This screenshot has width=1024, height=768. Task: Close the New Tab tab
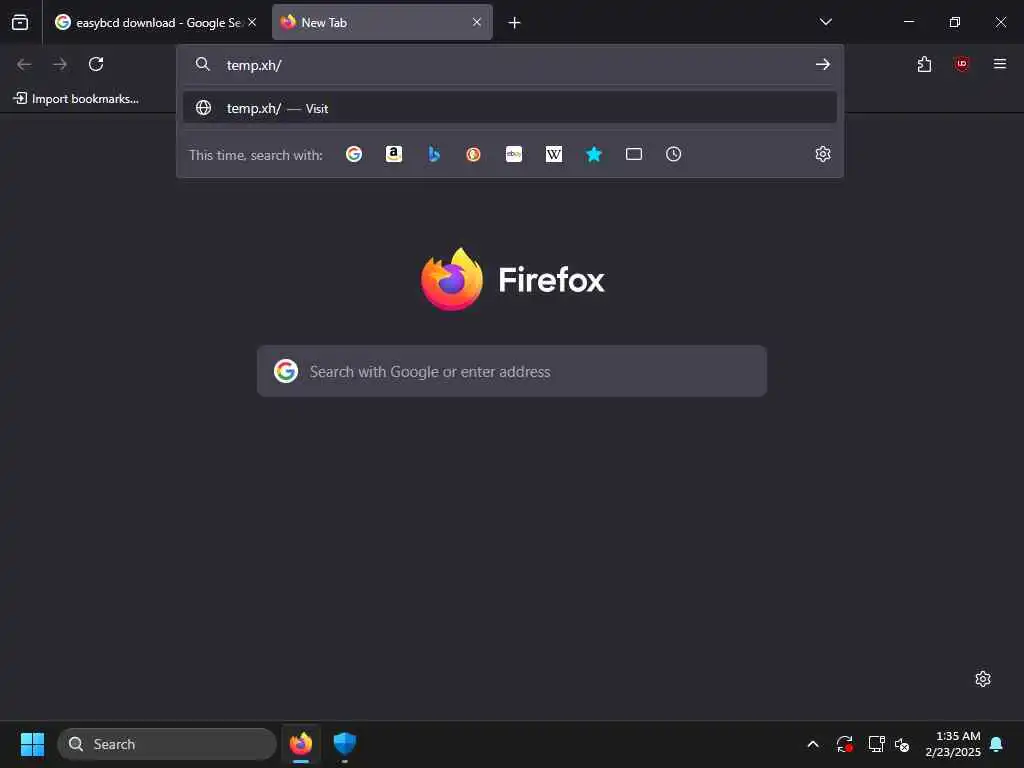tap(477, 22)
